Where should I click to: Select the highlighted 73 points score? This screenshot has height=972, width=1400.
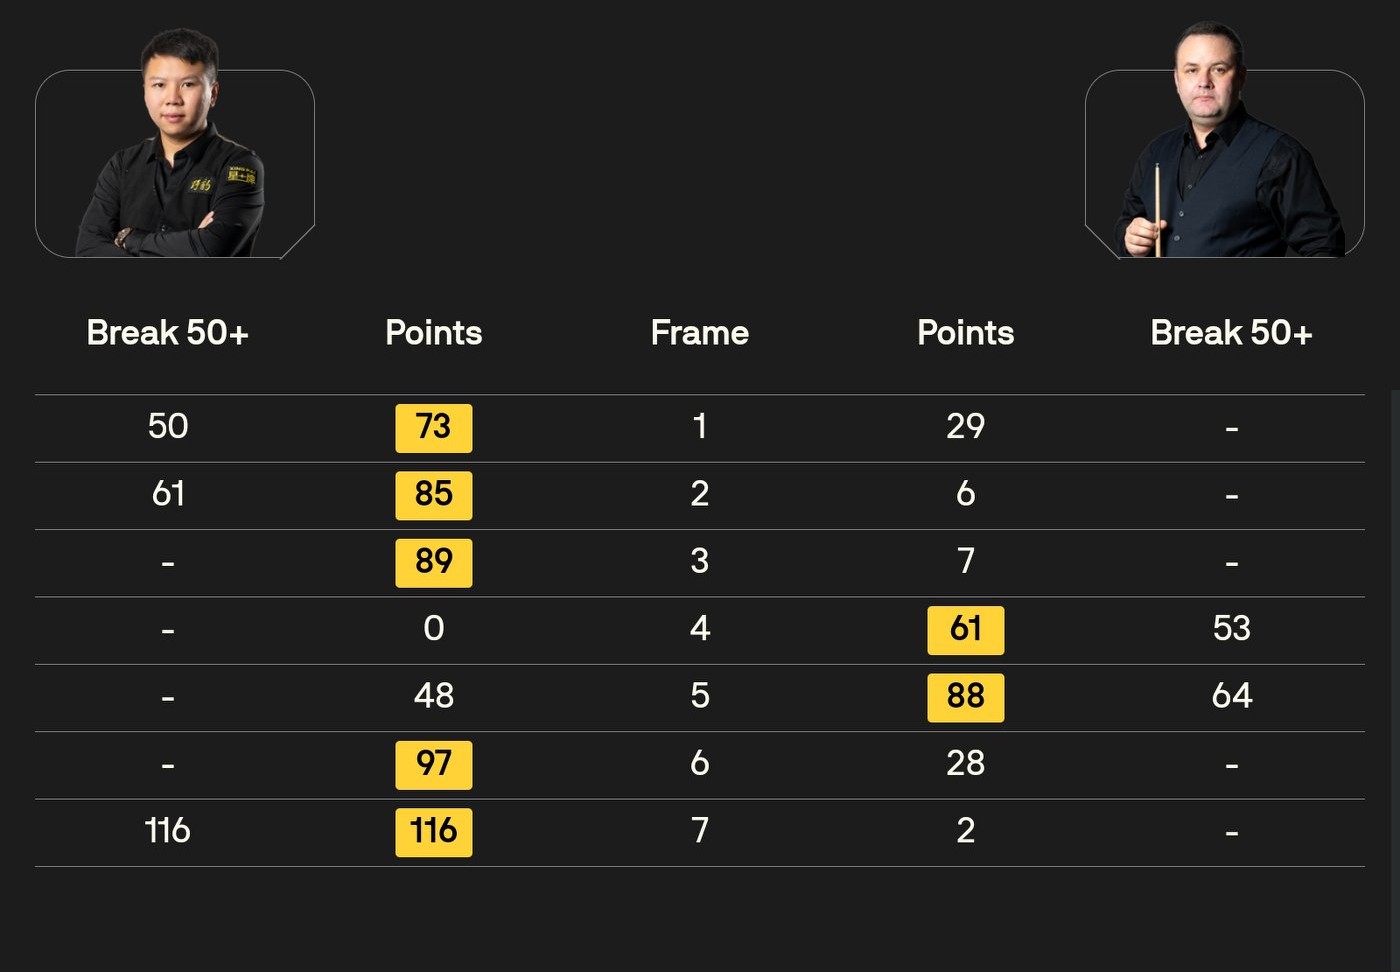coord(433,427)
